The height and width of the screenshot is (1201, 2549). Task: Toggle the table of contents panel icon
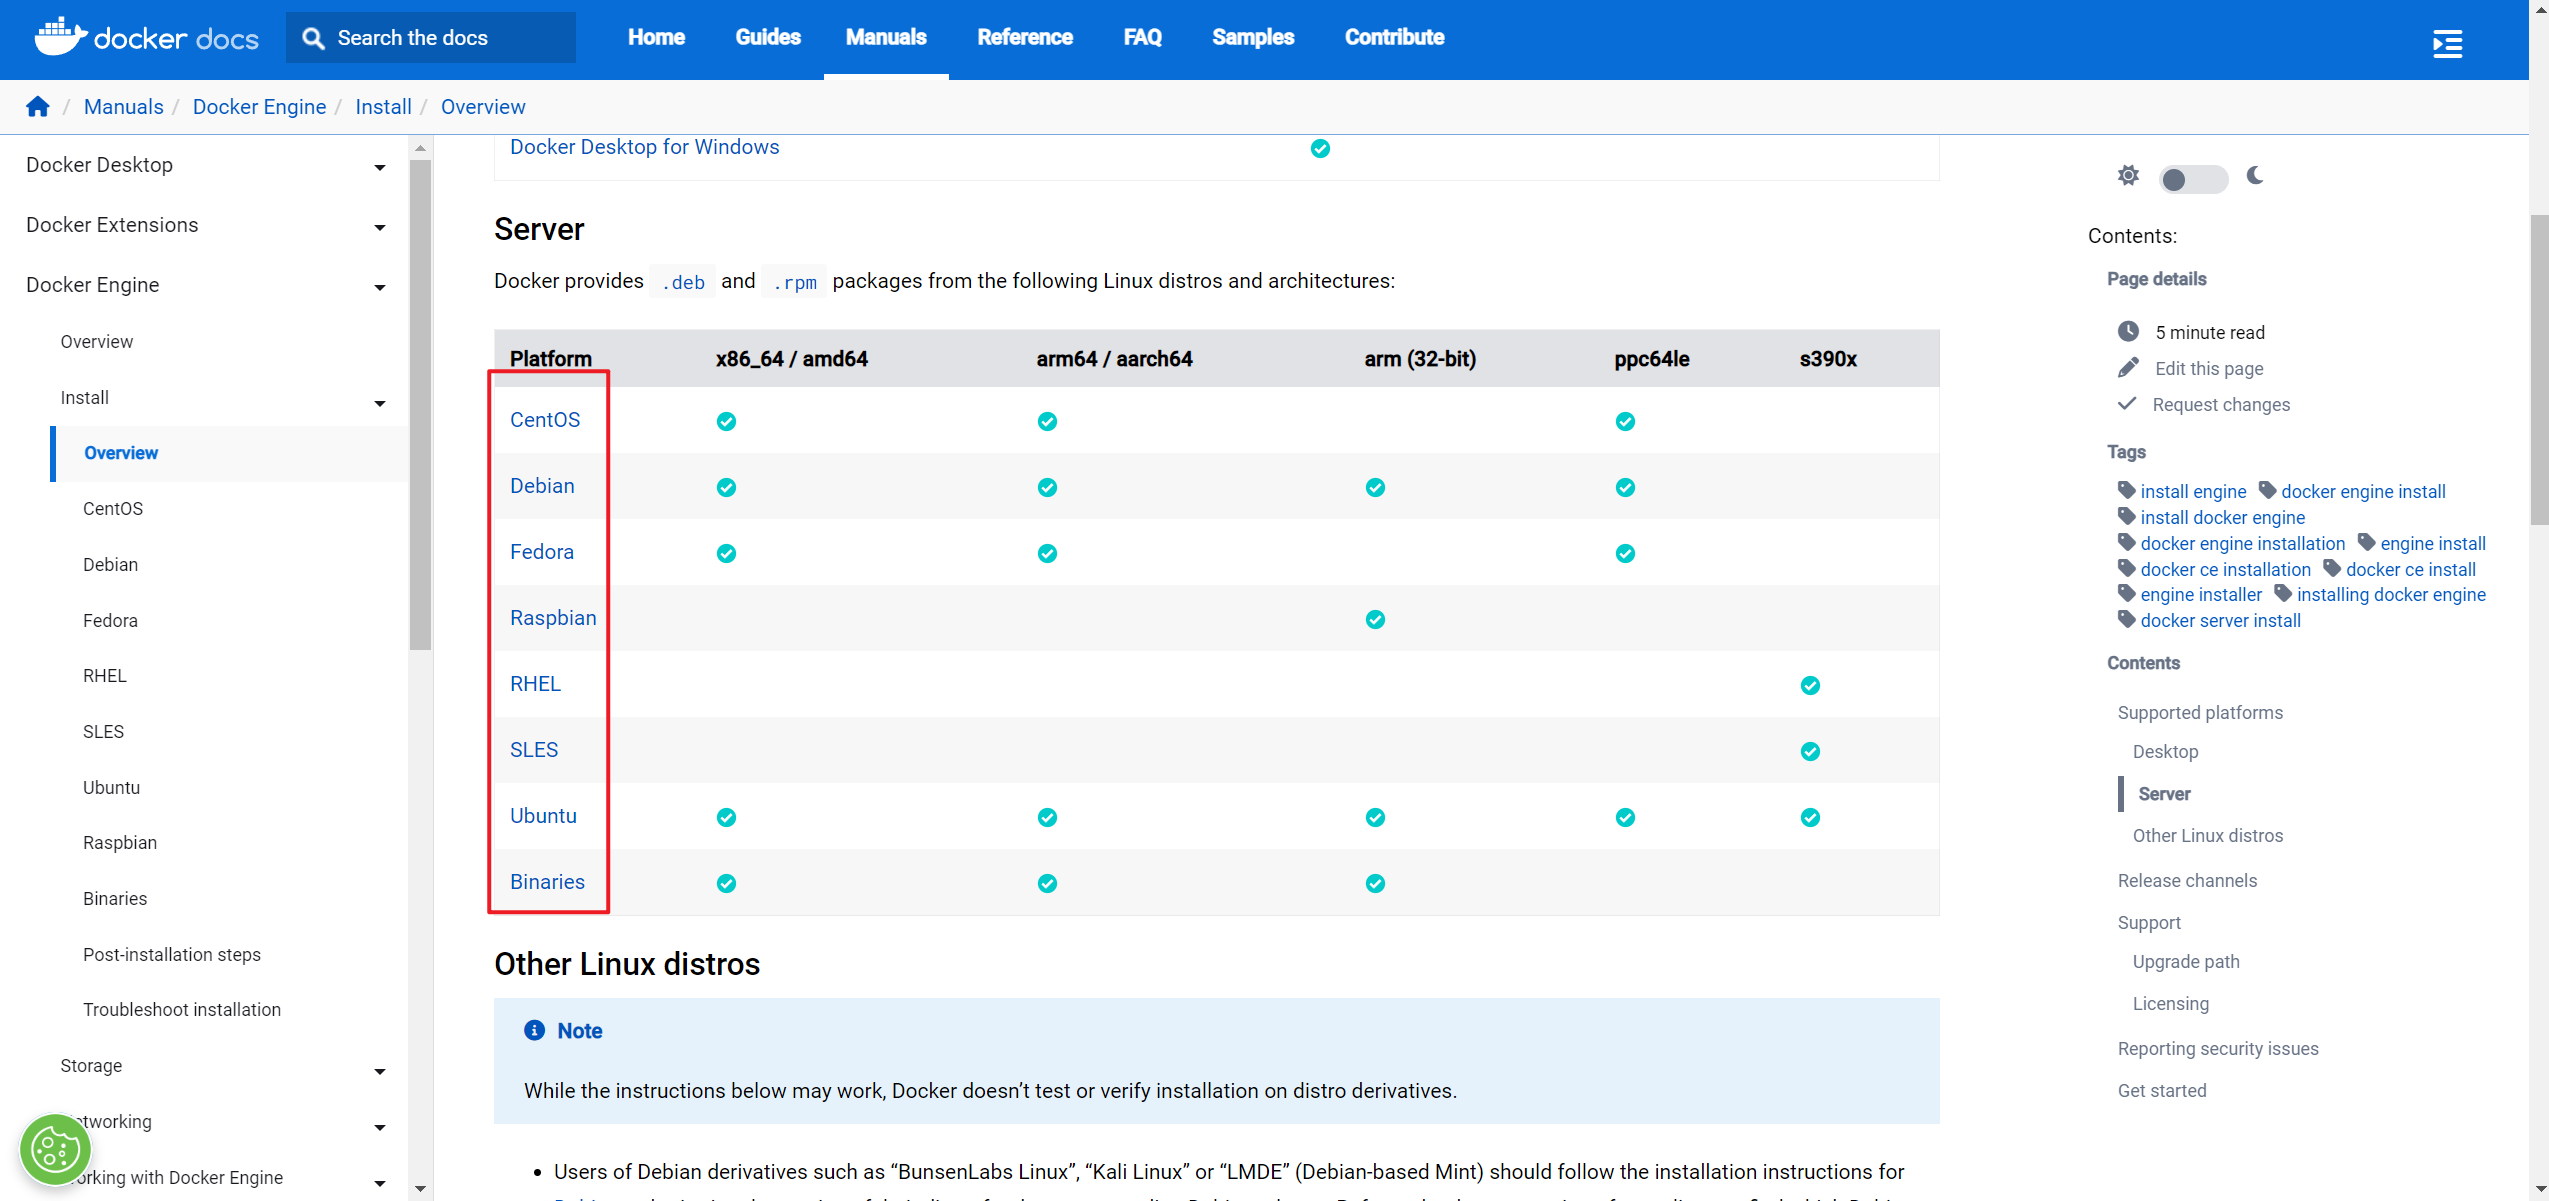pyautogui.click(x=2447, y=44)
